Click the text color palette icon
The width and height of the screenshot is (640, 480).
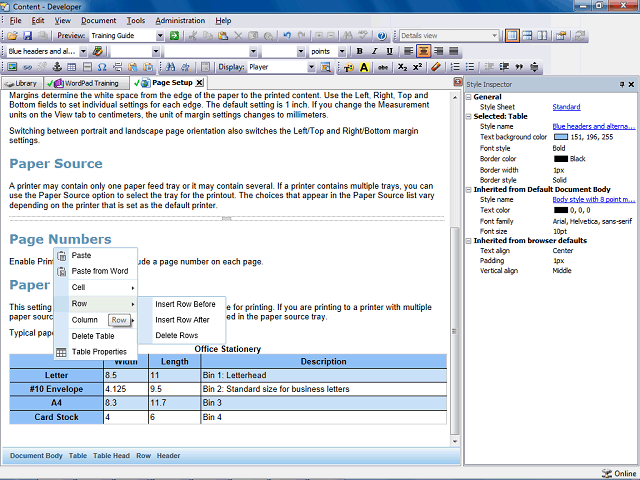(x=349, y=67)
